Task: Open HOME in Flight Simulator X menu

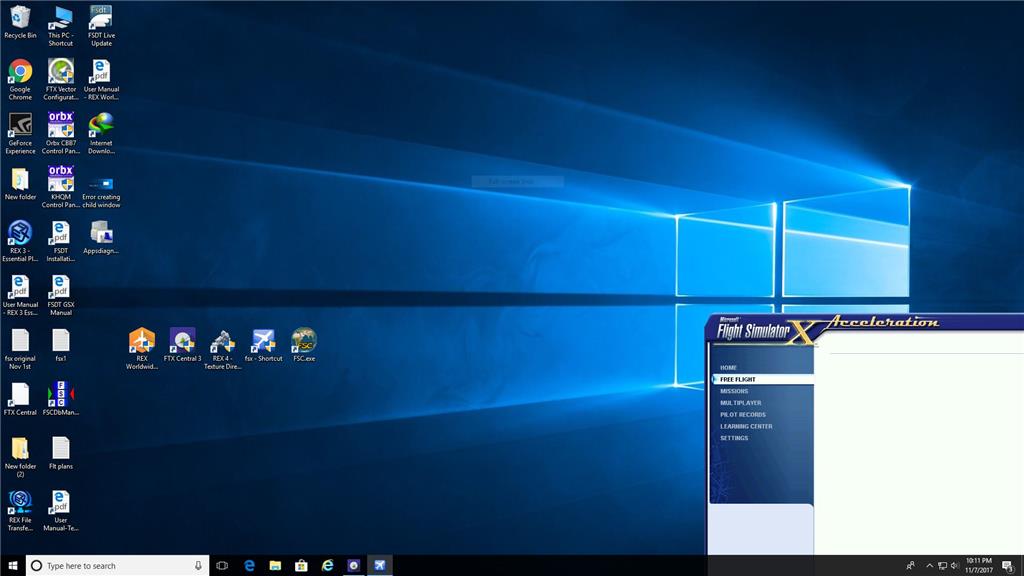Action: [x=728, y=368]
